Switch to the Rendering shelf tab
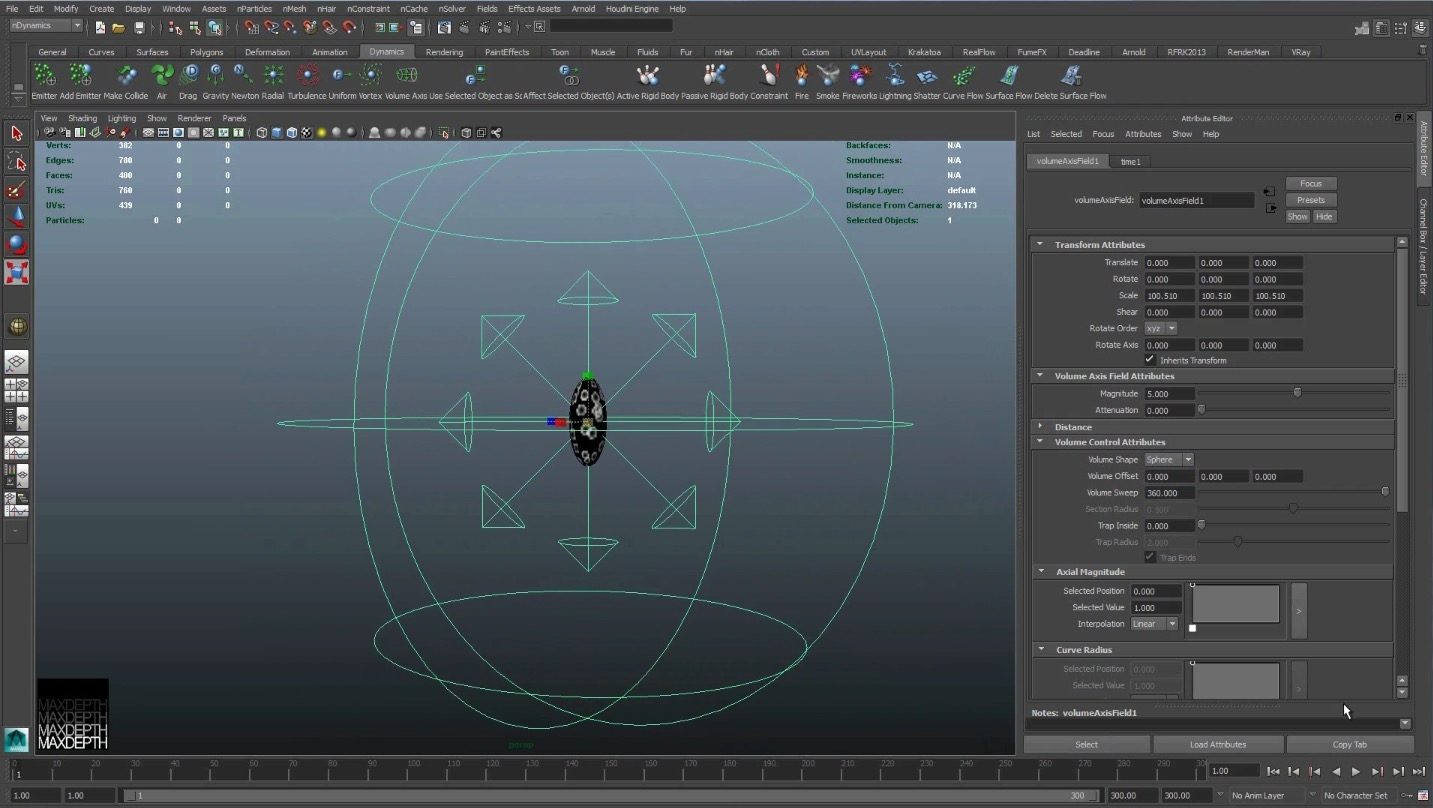Viewport: 1433px width, 808px height. click(x=444, y=52)
